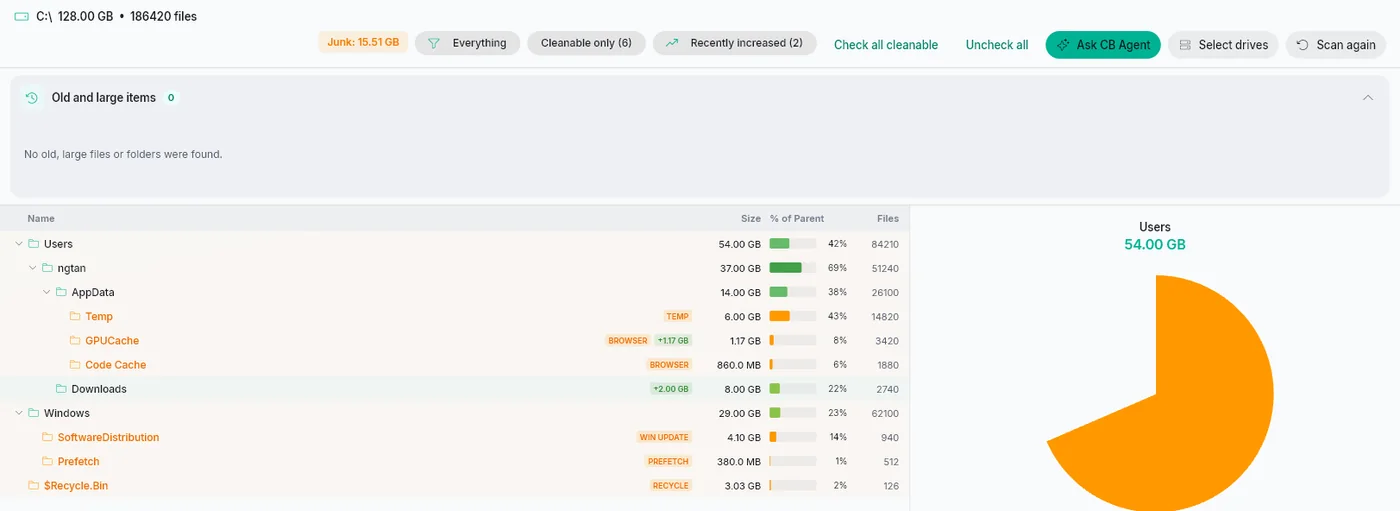Click the BROWSER tag on GPUCache row

628,341
